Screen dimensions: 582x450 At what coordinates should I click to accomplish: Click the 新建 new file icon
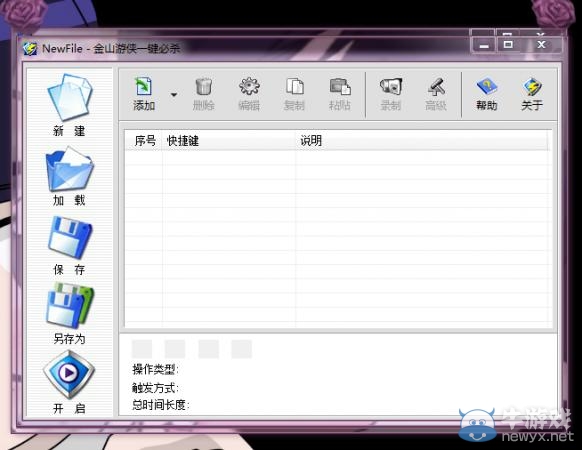[x=69, y=97]
